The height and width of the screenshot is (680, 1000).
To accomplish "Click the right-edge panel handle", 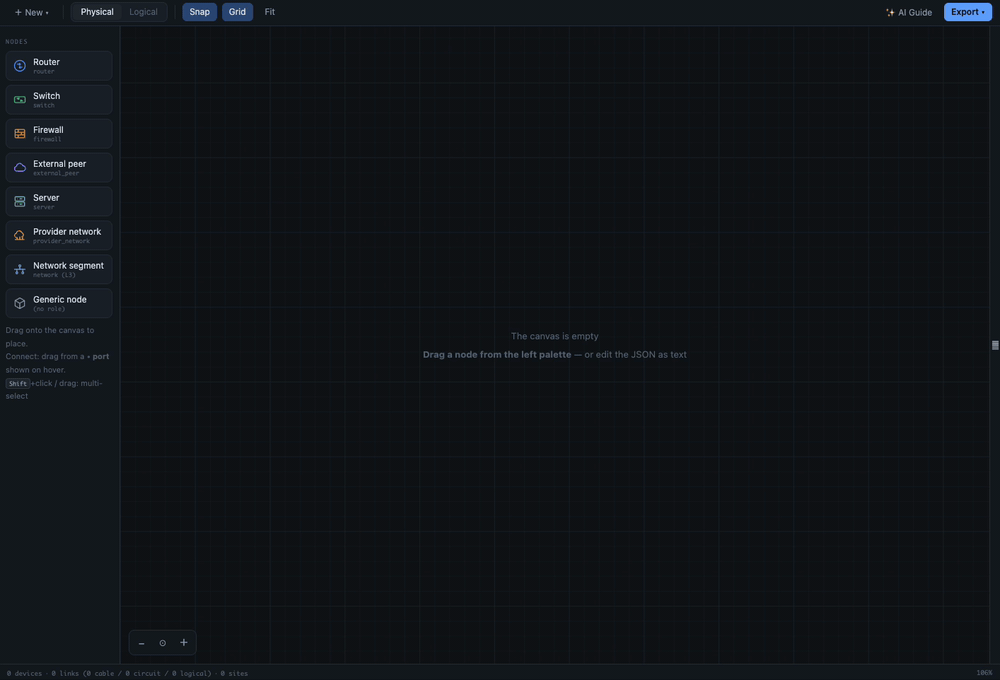I will [995, 345].
